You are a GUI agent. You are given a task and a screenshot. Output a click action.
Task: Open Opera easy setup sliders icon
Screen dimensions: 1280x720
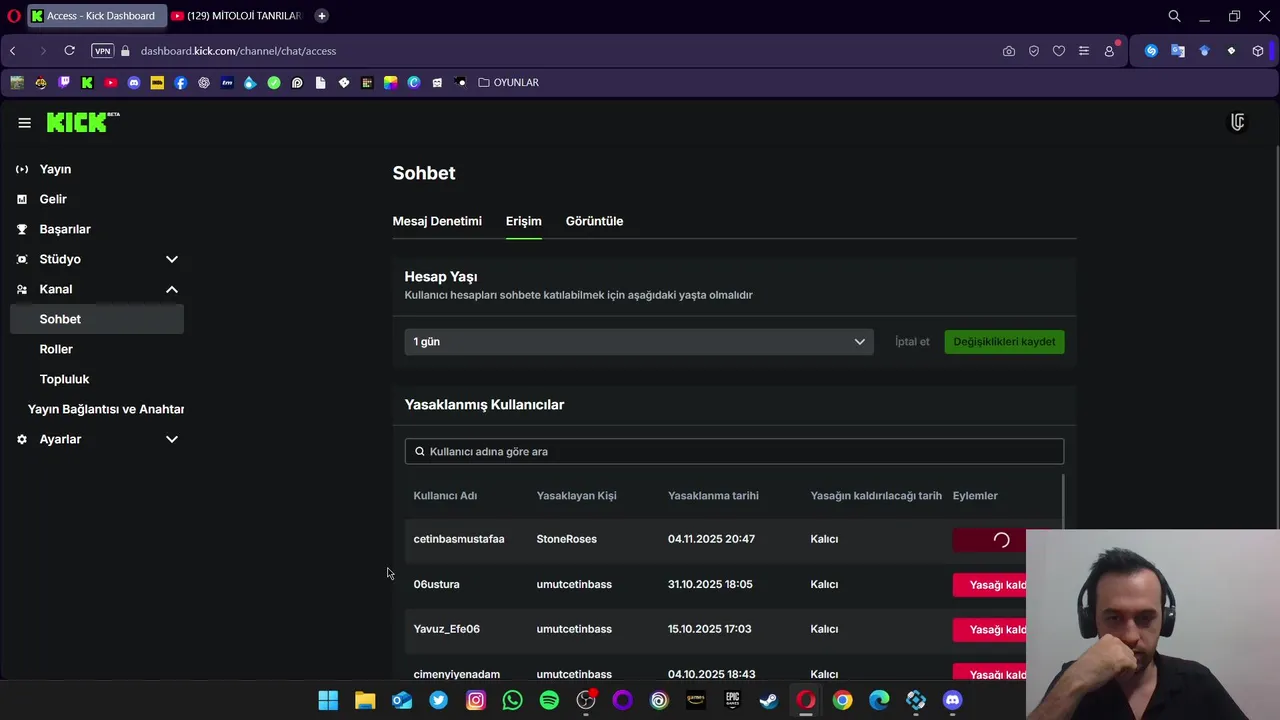pos(1084,51)
